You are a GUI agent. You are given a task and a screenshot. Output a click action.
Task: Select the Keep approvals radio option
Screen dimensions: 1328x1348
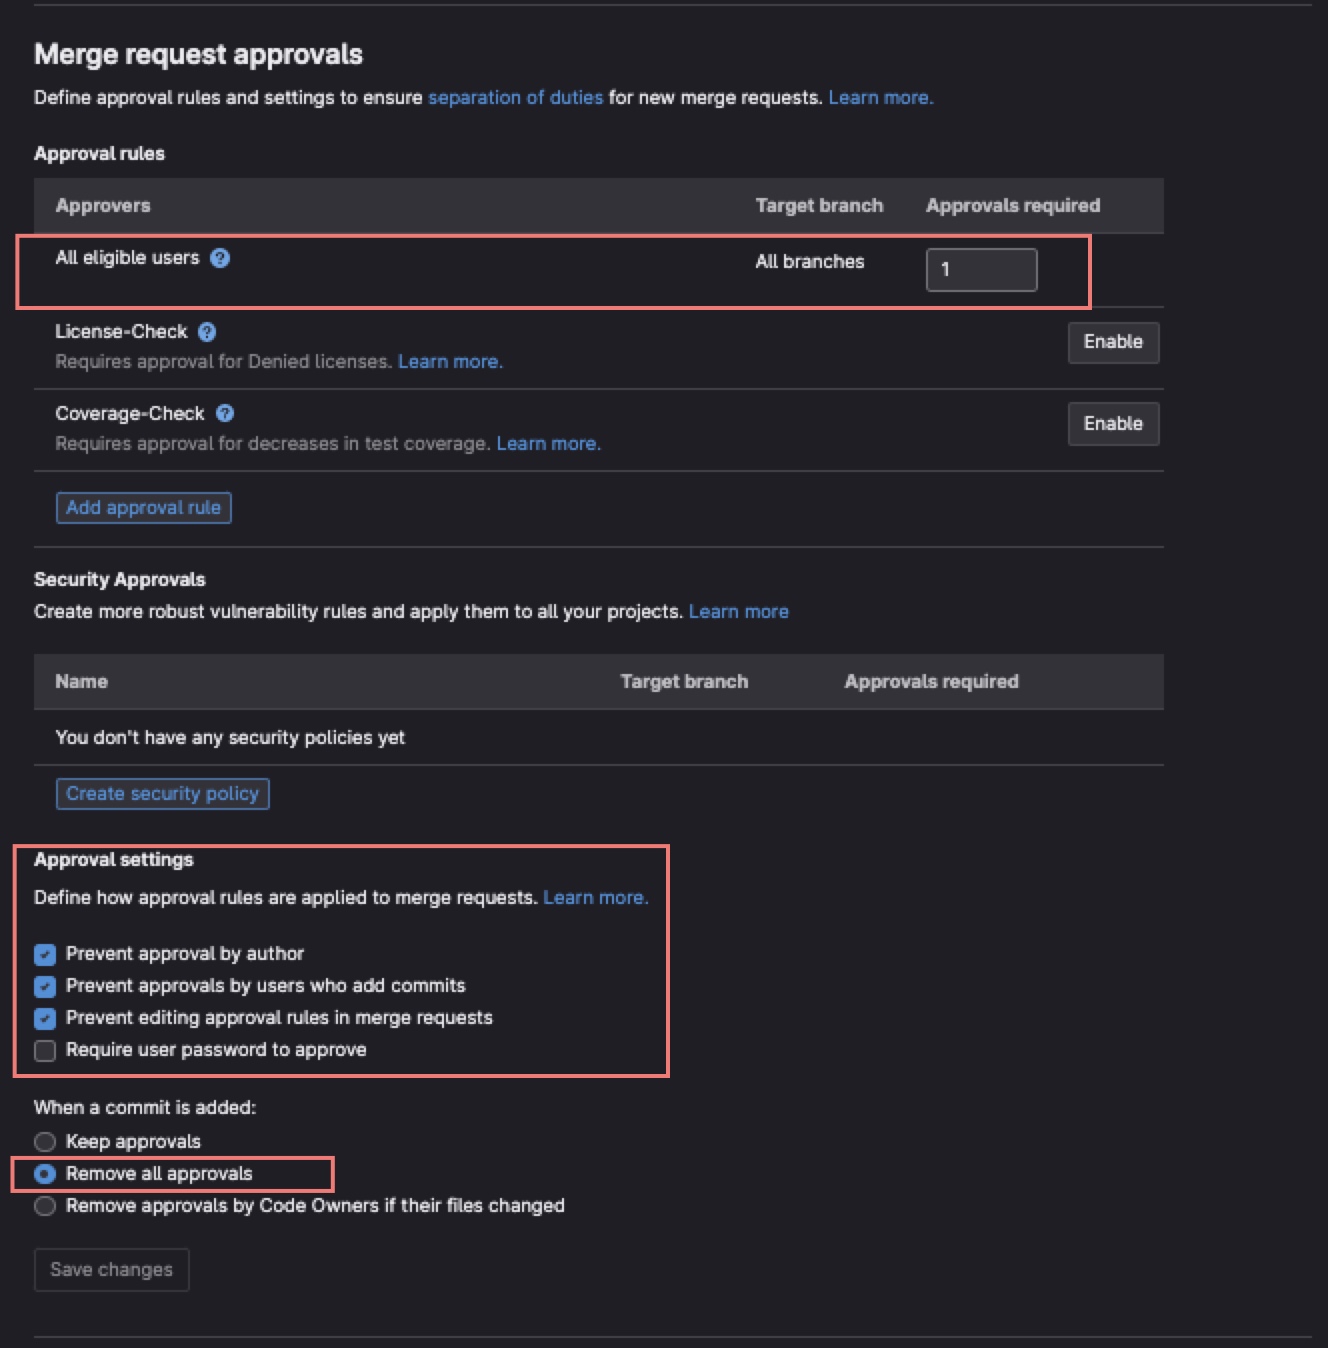pos(45,1142)
